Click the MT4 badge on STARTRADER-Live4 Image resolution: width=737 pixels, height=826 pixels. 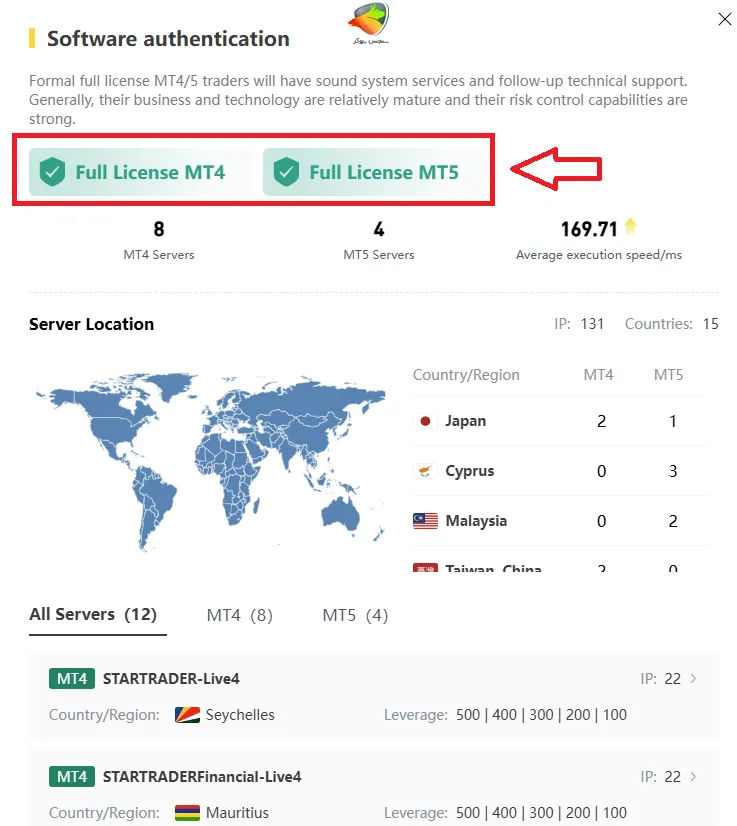pyautogui.click(x=71, y=678)
